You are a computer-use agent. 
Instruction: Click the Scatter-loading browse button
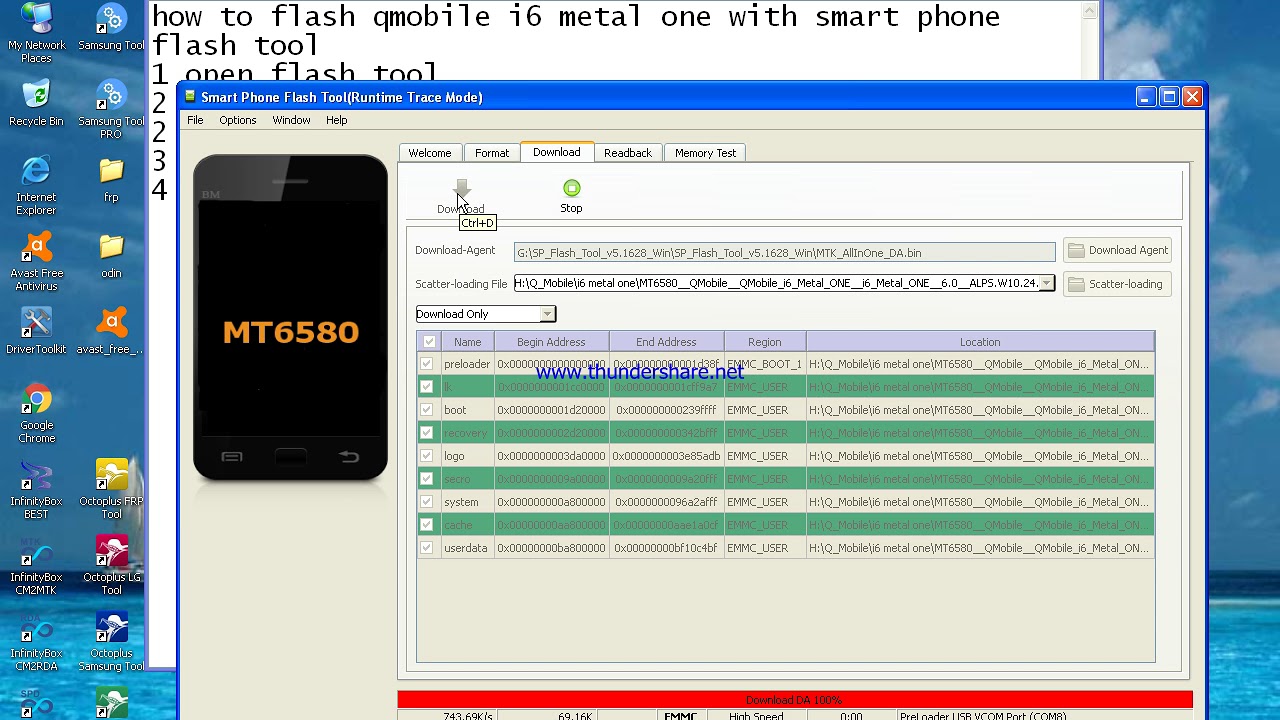[1116, 284]
